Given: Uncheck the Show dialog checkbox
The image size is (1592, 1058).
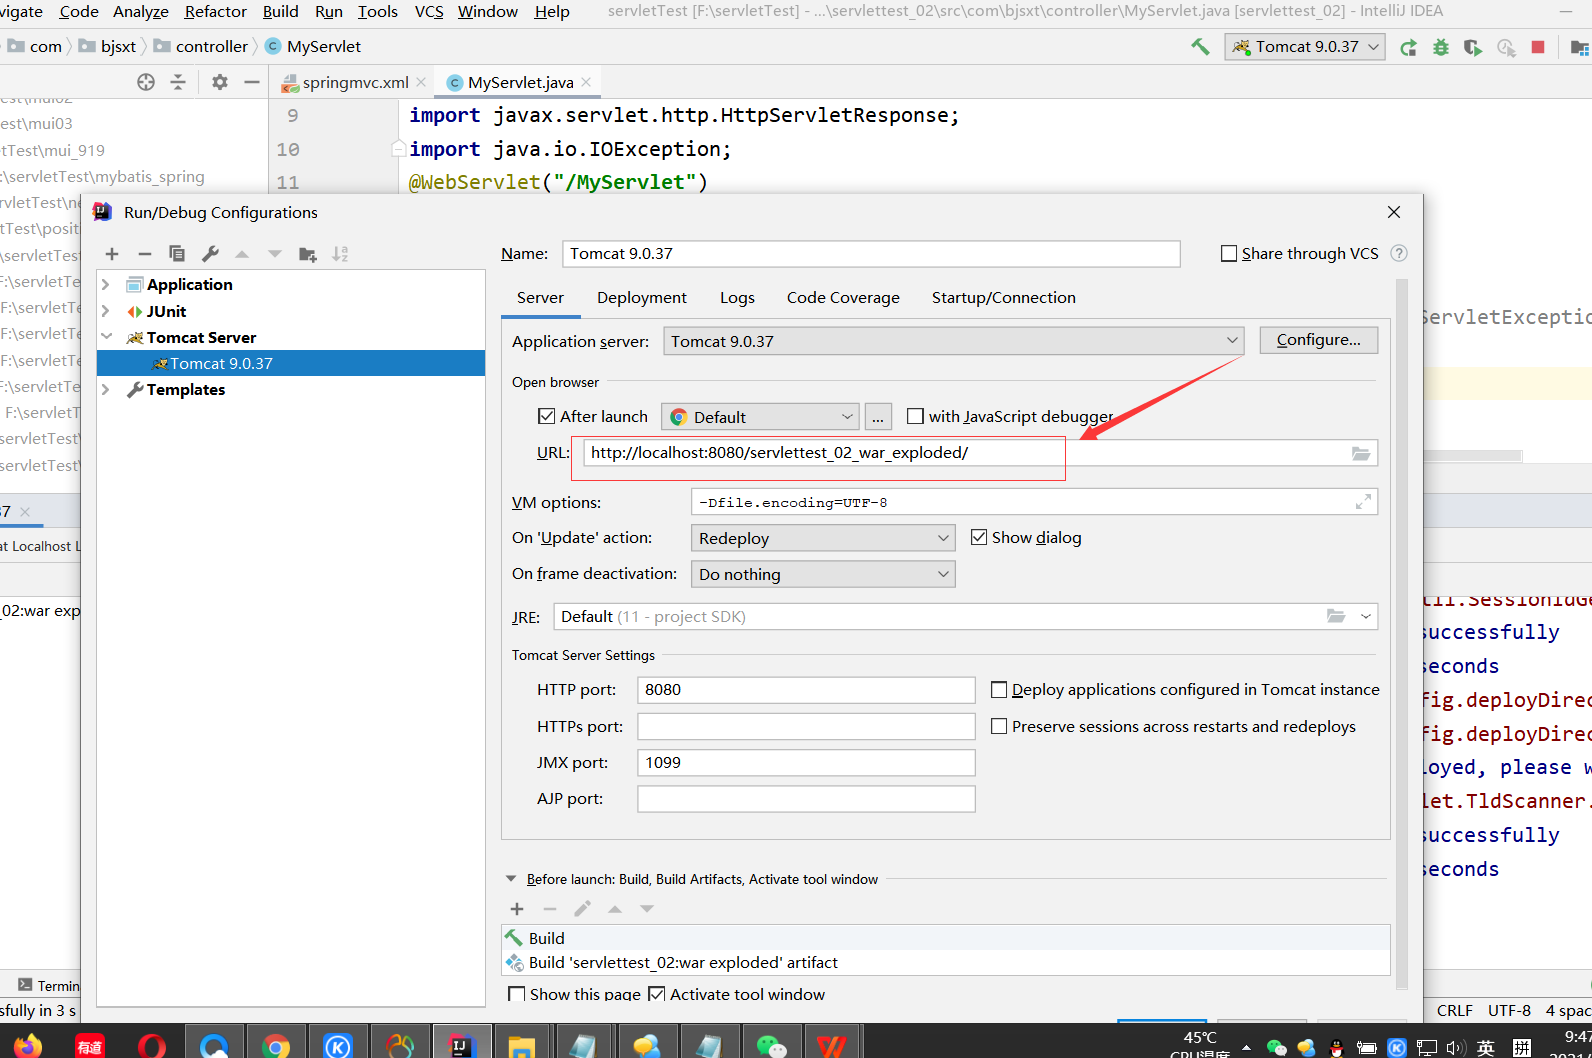Looking at the screenshot, I should 979,537.
